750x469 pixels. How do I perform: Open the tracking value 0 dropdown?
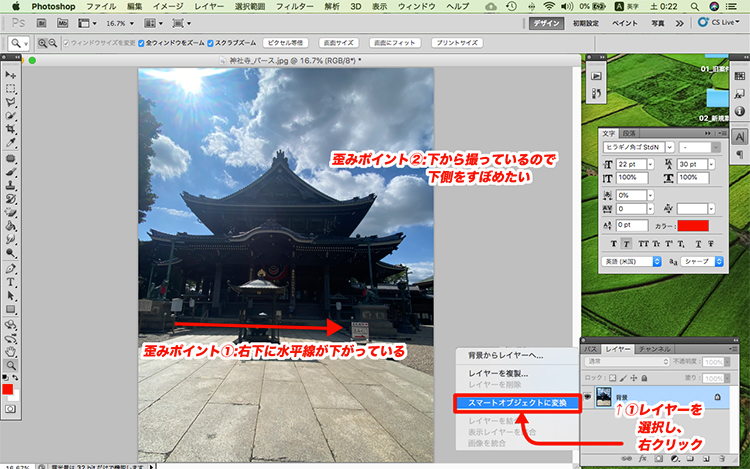tap(650, 209)
